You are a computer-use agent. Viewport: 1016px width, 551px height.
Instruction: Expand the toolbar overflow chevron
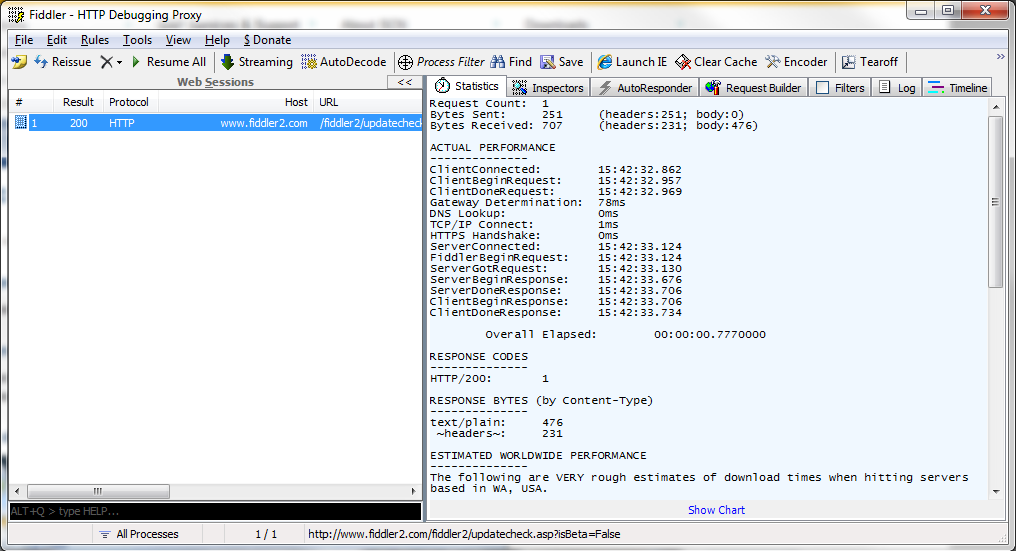[x=1001, y=57]
